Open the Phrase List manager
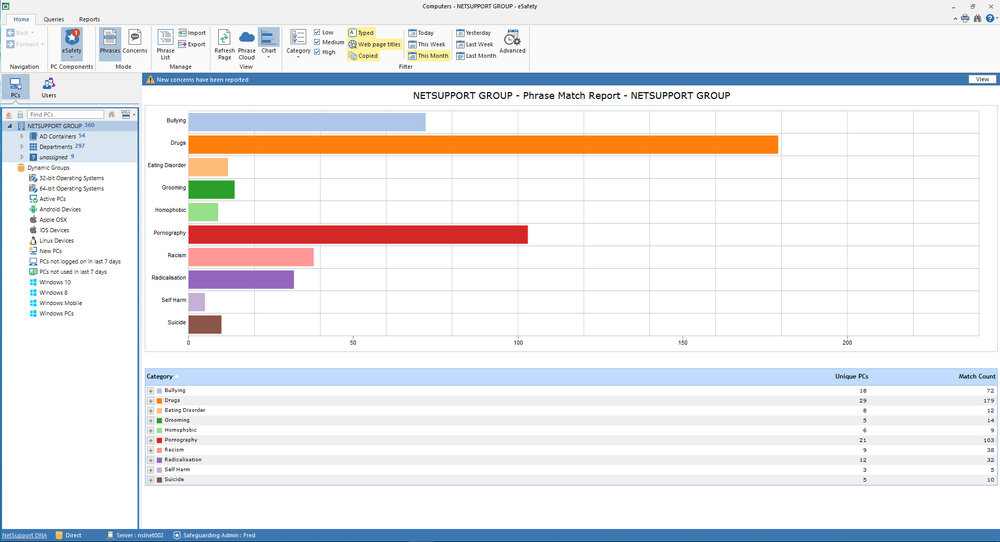Screen dimensions: 1000x542 point(165,44)
